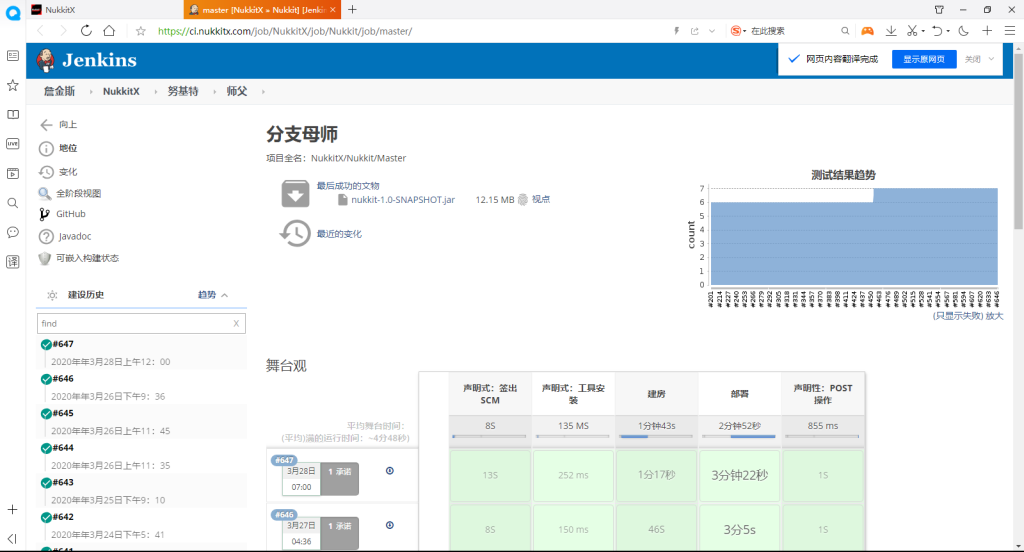Expand the address bar dropdown arrow
This screenshot has width=1024, height=552.
[712, 31]
